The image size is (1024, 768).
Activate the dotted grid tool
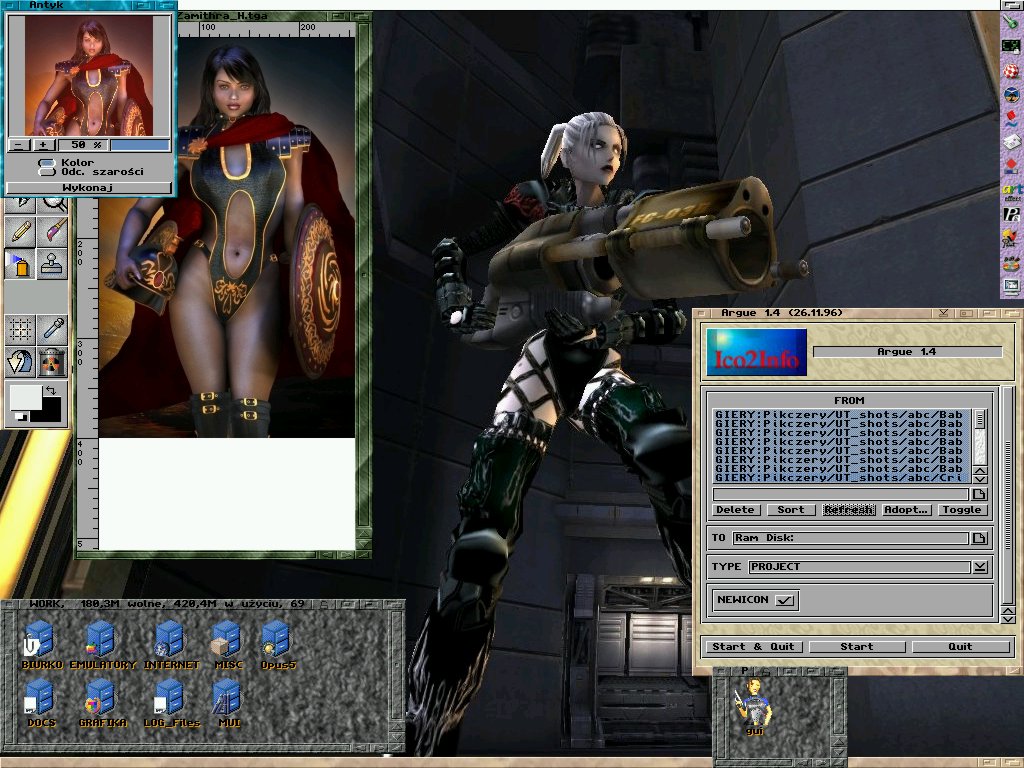(20, 330)
